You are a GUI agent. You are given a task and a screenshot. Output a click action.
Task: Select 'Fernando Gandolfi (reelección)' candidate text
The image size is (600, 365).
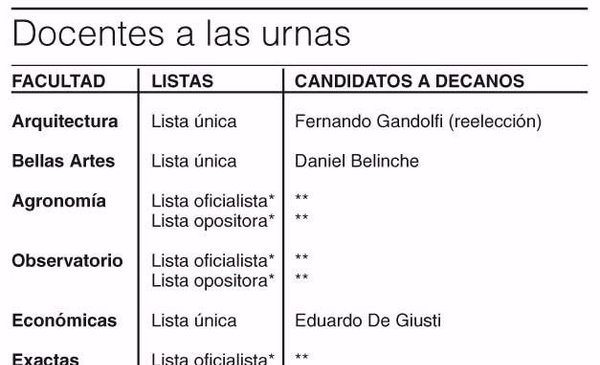pyautogui.click(x=418, y=122)
